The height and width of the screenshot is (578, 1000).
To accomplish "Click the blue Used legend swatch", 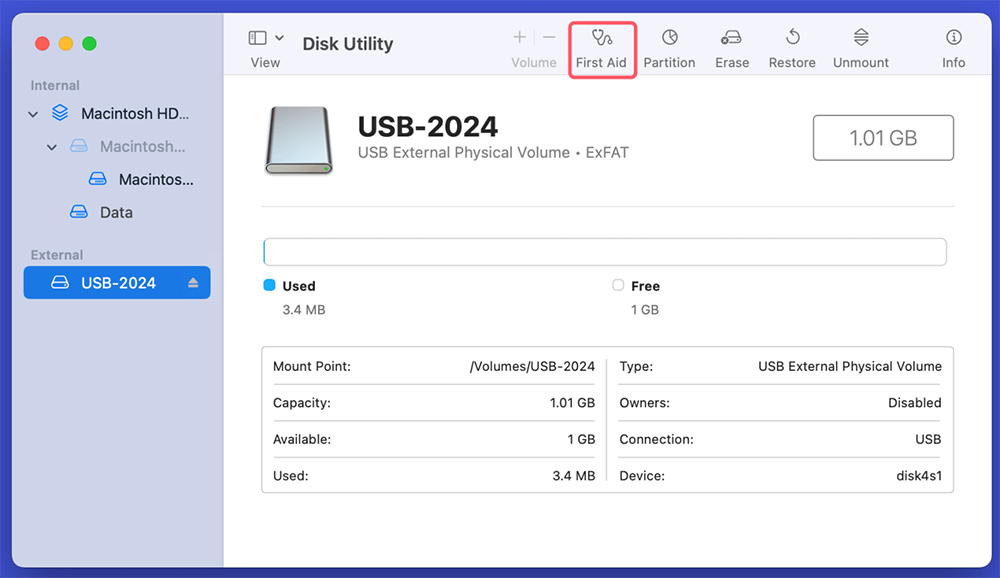I will [270, 285].
